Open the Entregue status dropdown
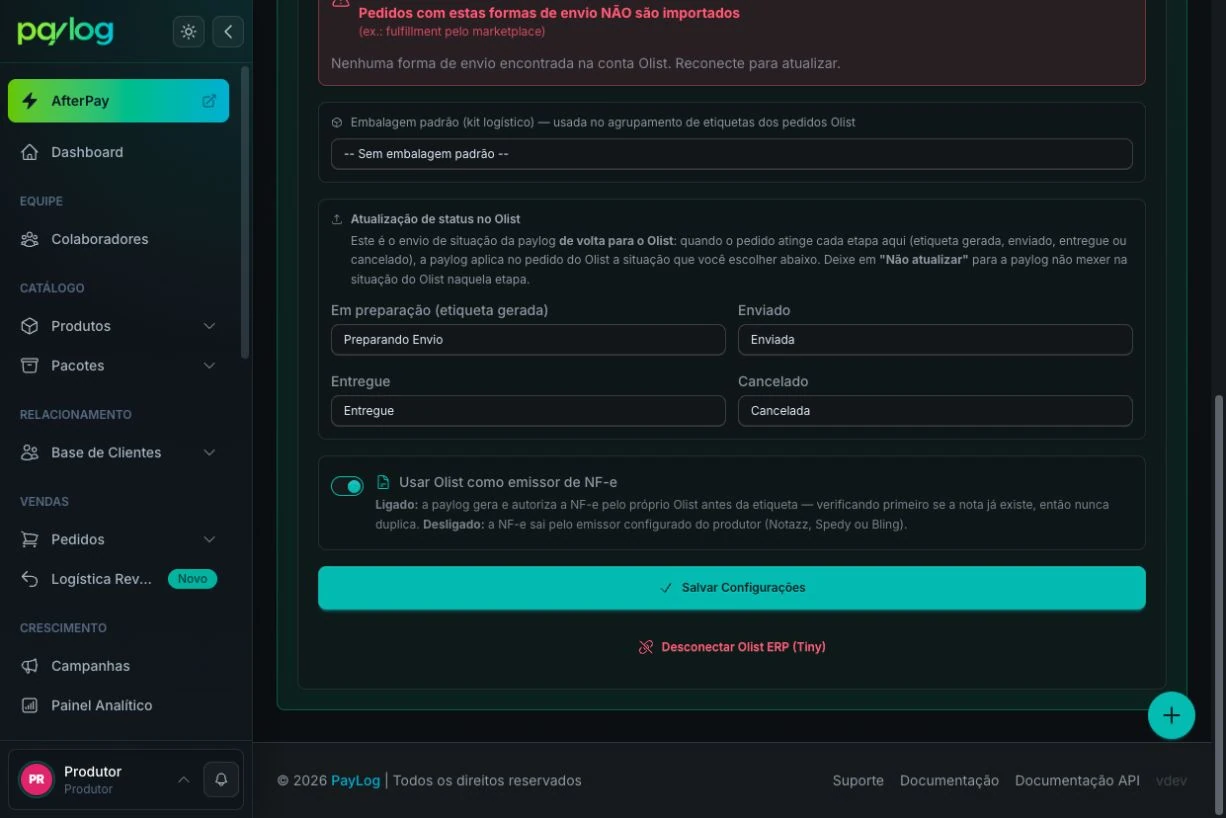The image size is (1226, 818). [528, 411]
